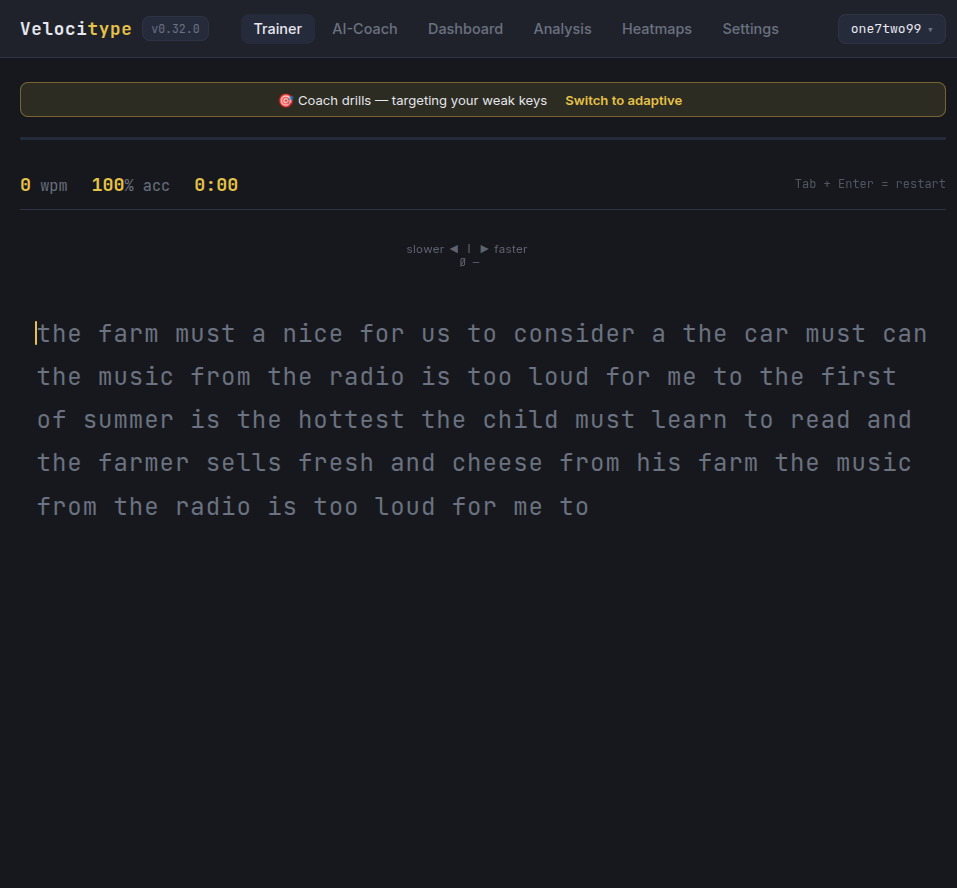
Task: Click the word 'sells' in typing text
Action: point(244,463)
